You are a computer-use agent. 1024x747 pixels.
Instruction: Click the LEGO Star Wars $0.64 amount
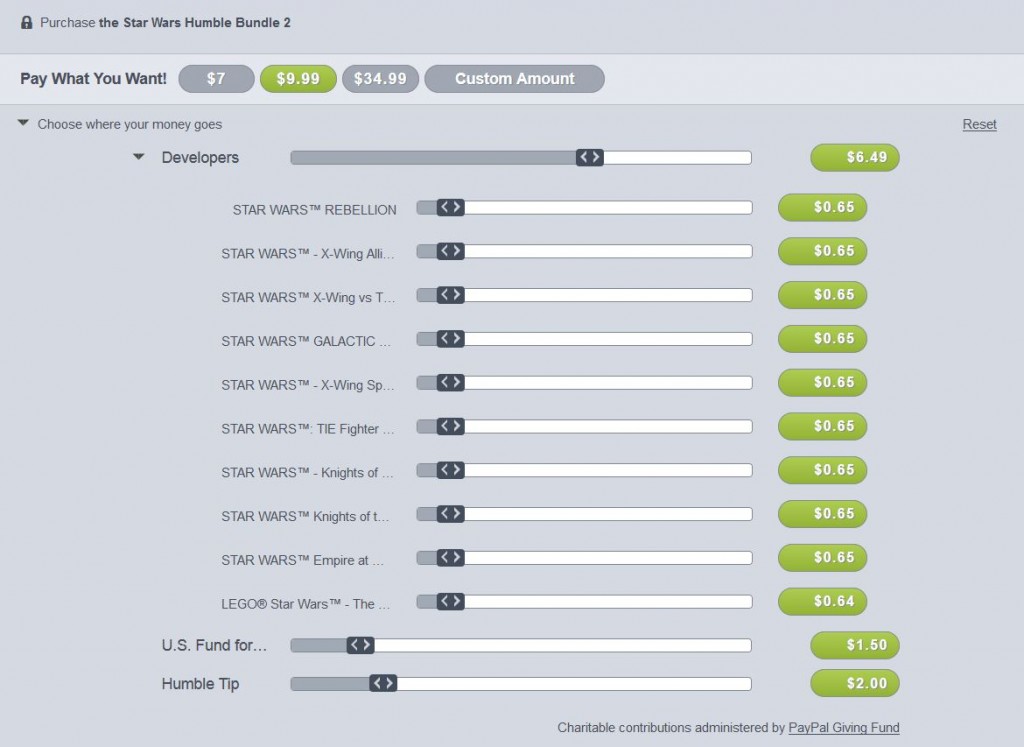(822, 601)
